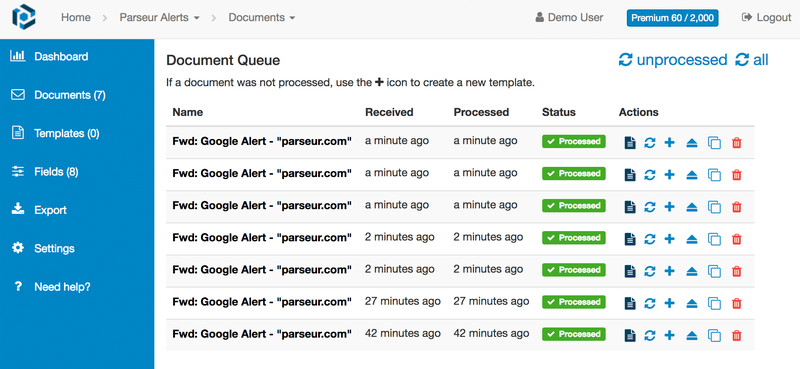Image resolution: width=800 pixels, height=369 pixels.
Task: Click the refresh icon beside unprocessed
Action: (x=626, y=60)
